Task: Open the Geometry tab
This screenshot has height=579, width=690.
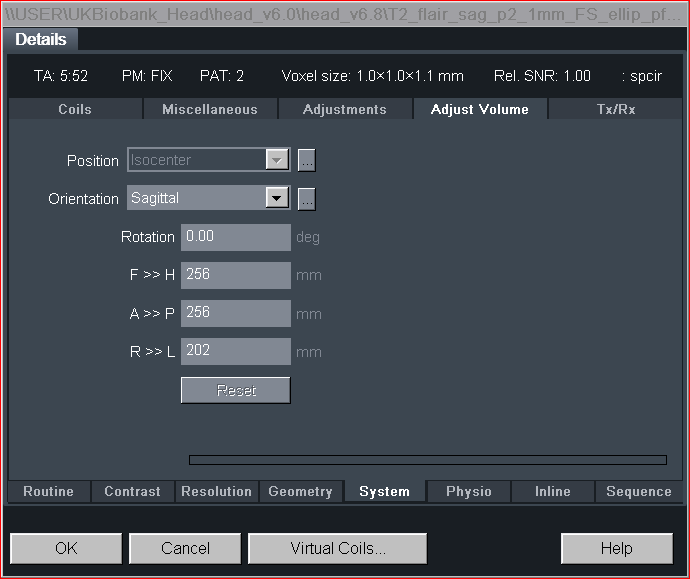Action: point(300,491)
